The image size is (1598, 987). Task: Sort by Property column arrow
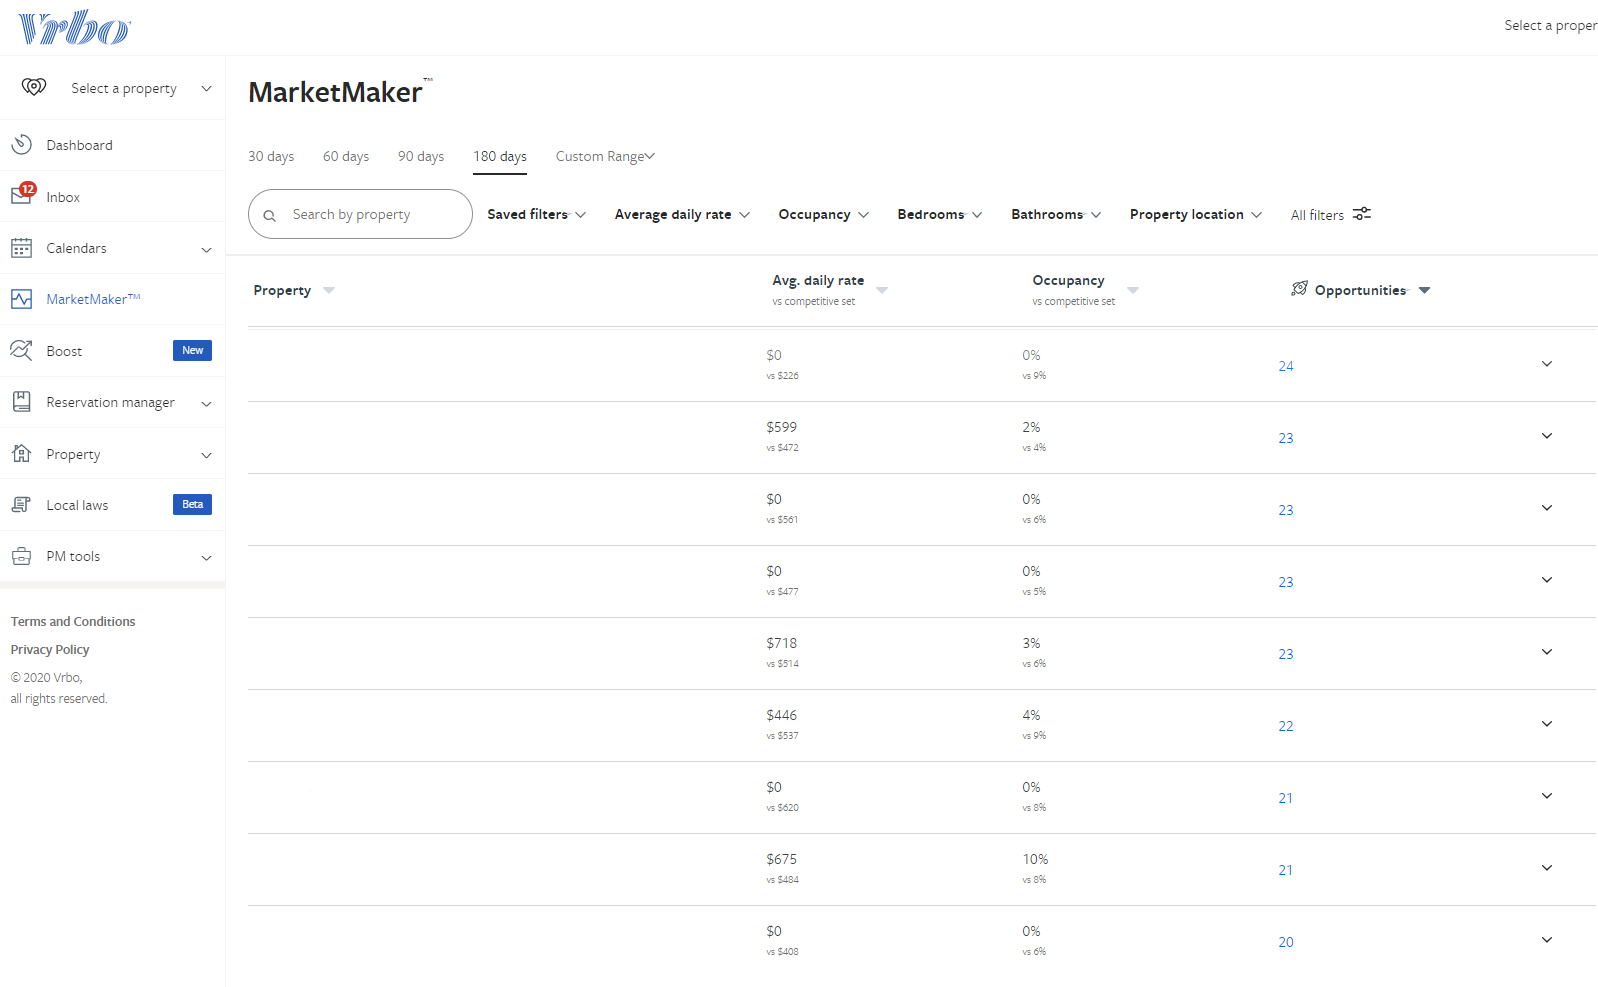pyautogui.click(x=329, y=290)
